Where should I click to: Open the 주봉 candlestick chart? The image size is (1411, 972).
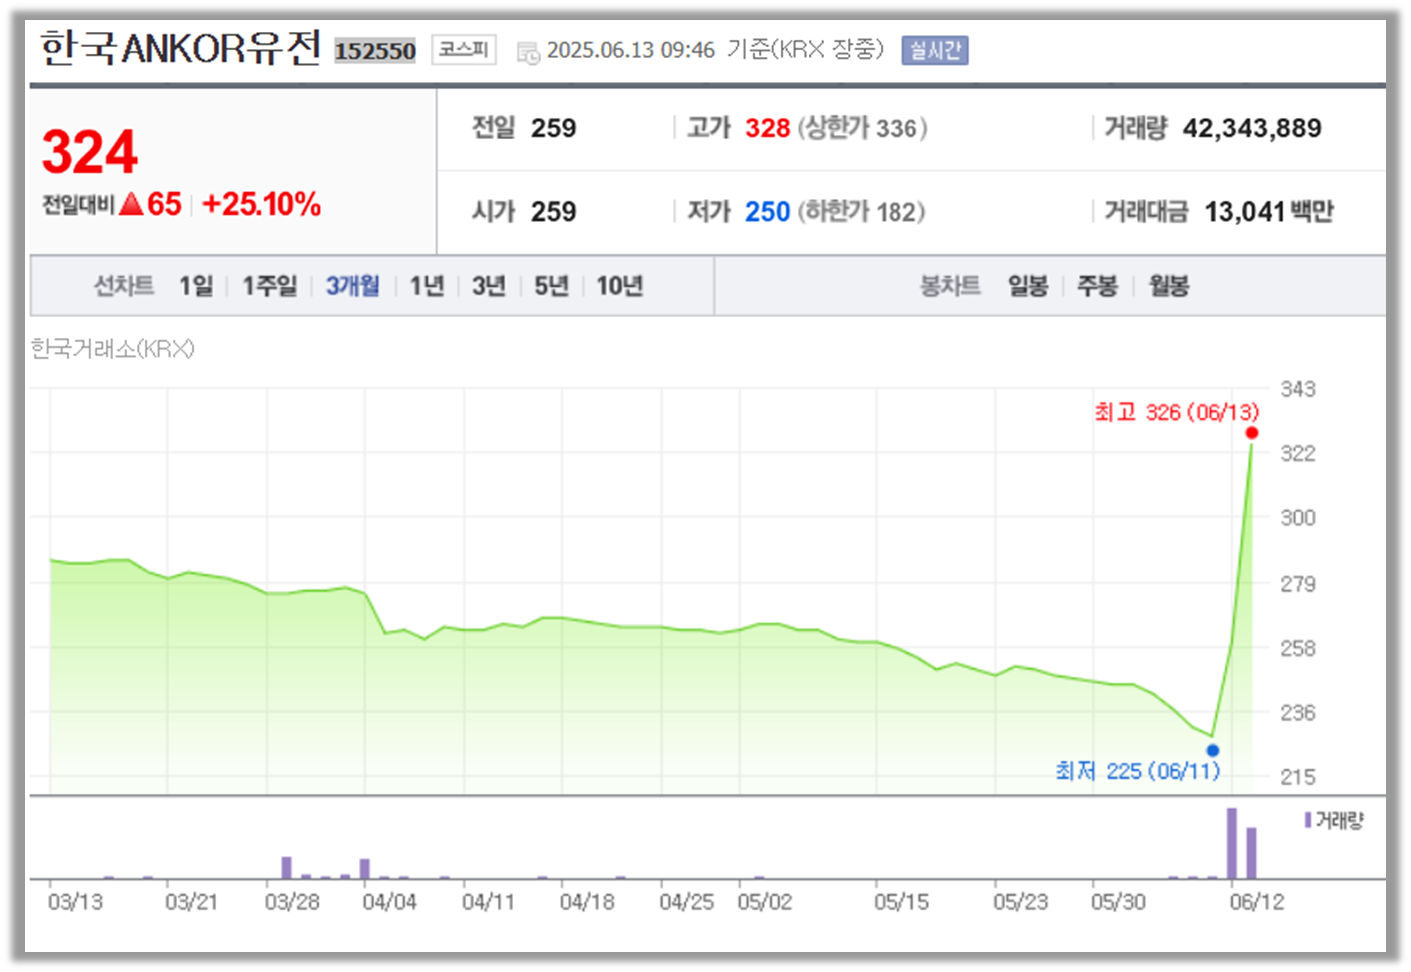(x=1097, y=286)
